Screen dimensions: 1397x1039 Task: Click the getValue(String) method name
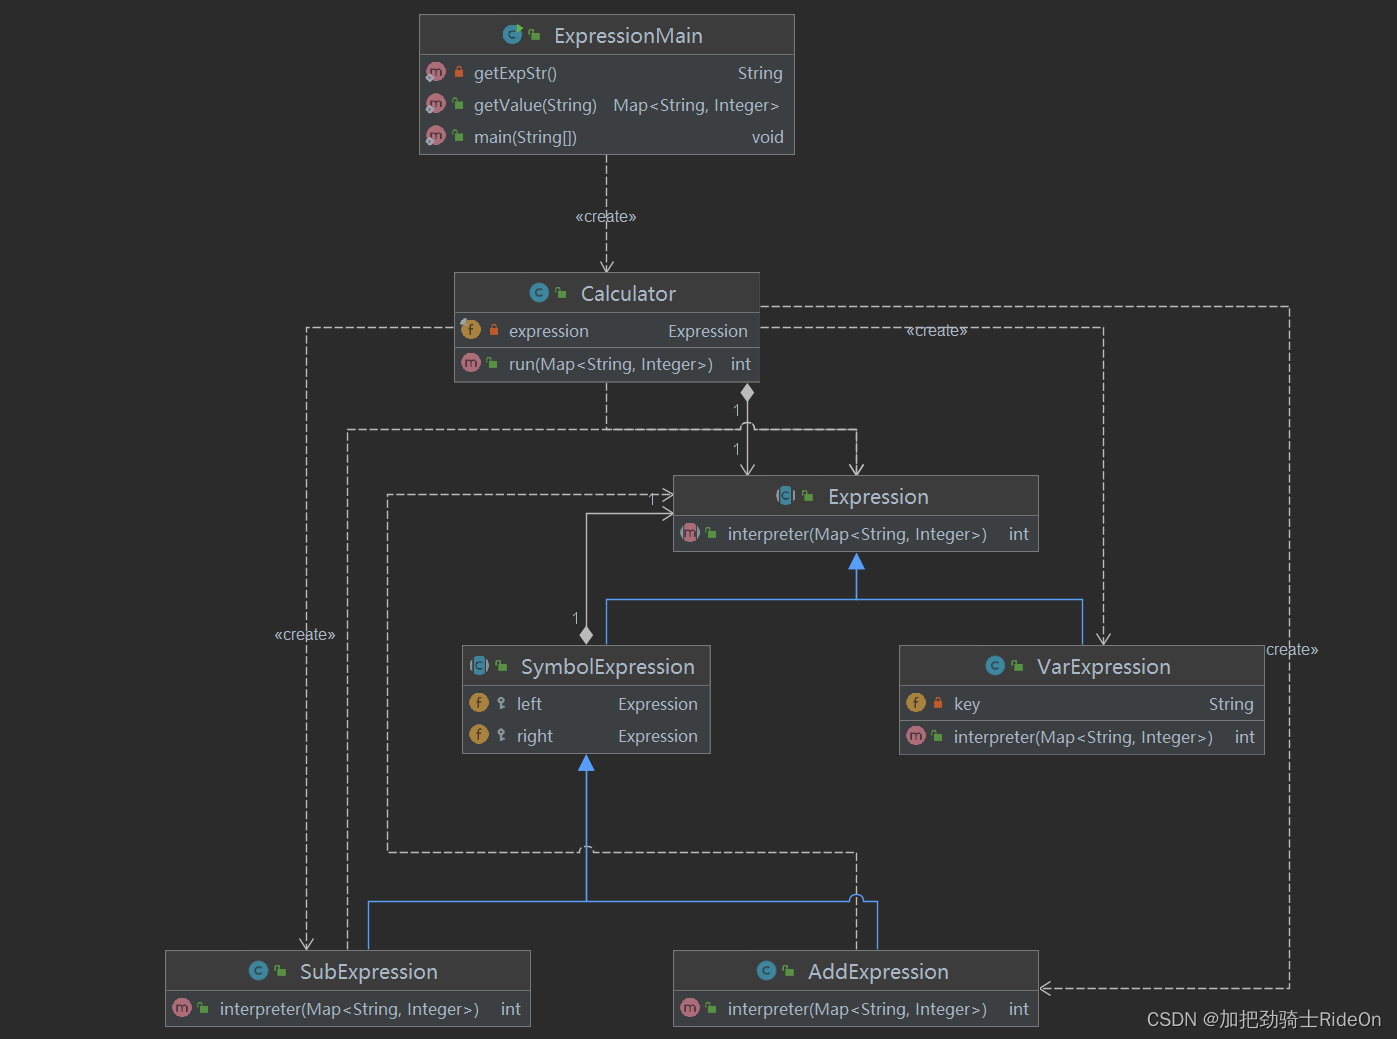535,105
